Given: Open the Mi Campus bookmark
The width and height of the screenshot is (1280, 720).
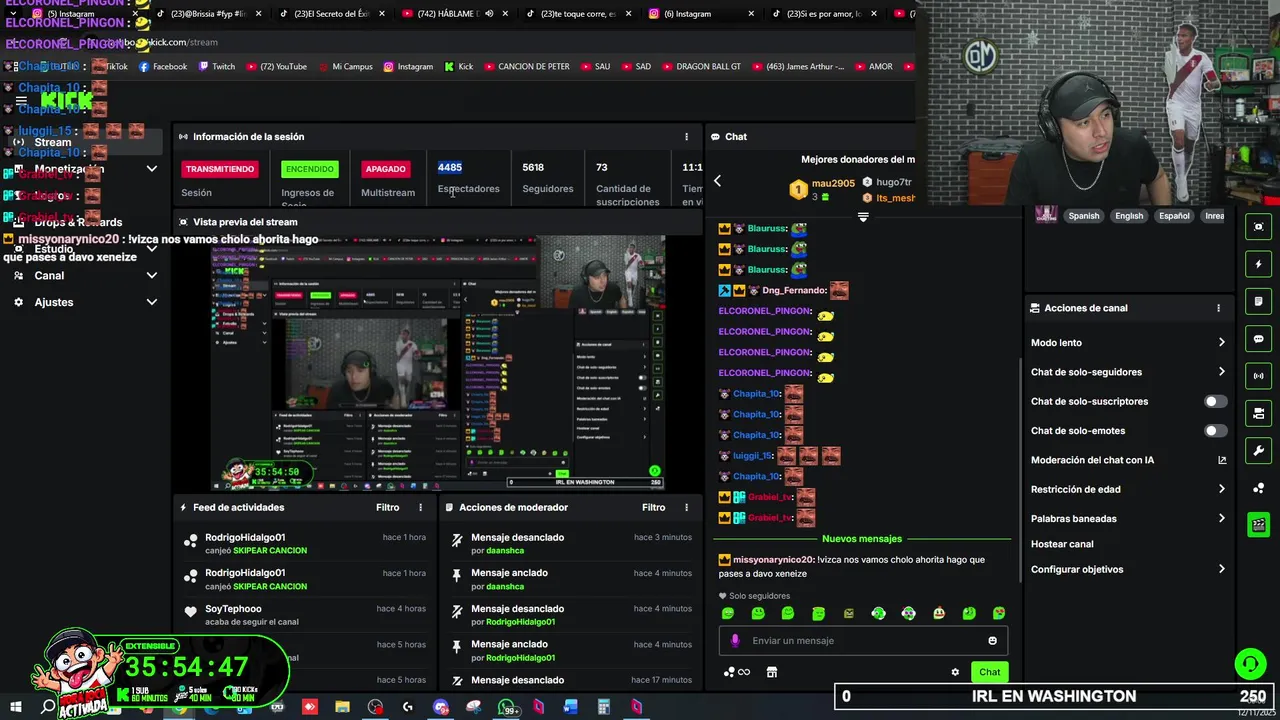Looking at the screenshot, I should click(x=345, y=67).
